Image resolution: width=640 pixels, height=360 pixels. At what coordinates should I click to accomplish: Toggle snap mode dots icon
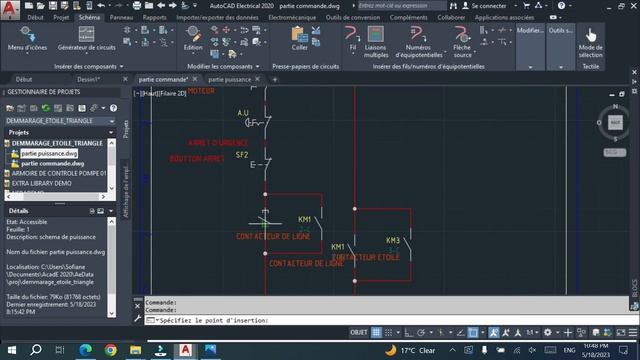(x=389, y=333)
